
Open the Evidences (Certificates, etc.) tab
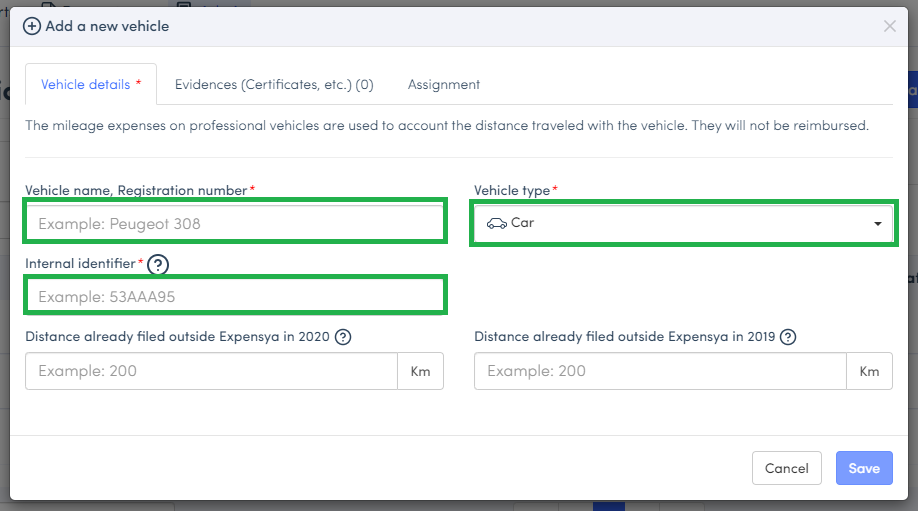[274, 85]
